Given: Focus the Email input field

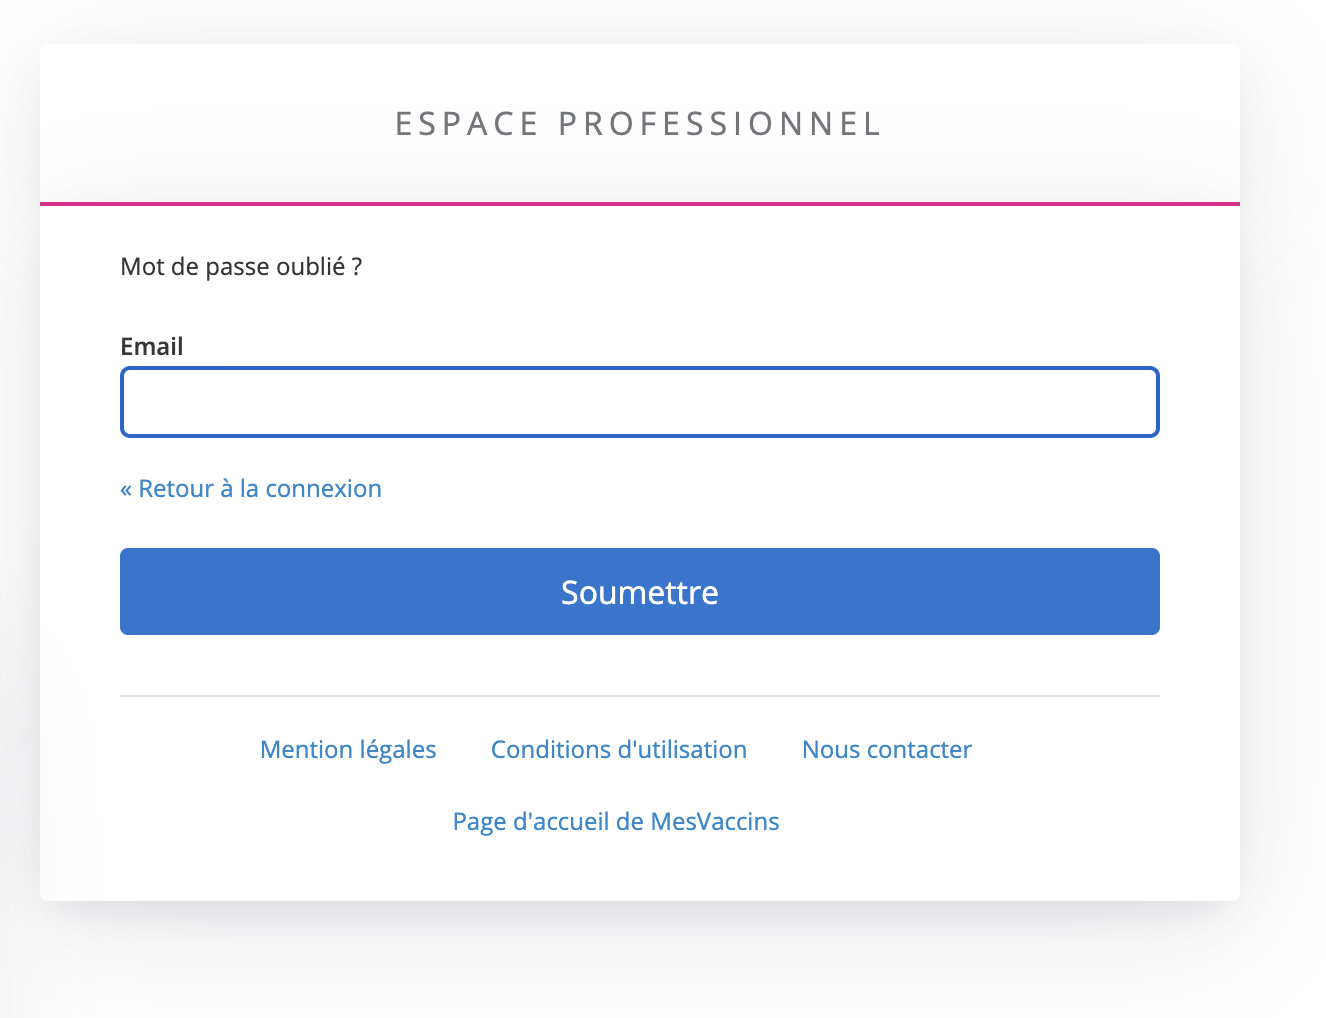Looking at the screenshot, I should [640, 402].
